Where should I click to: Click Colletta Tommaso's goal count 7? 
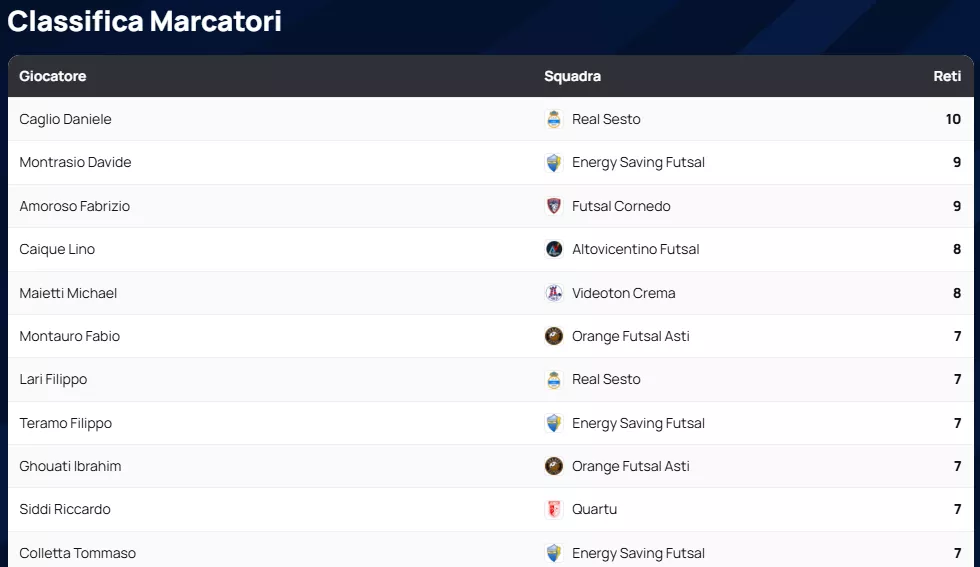(957, 553)
